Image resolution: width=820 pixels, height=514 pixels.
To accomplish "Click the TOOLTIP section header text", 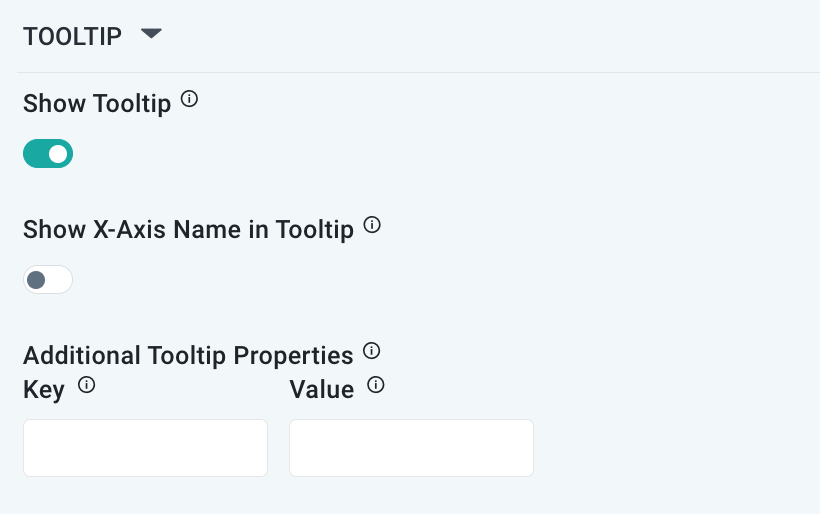I will click(x=72, y=37).
